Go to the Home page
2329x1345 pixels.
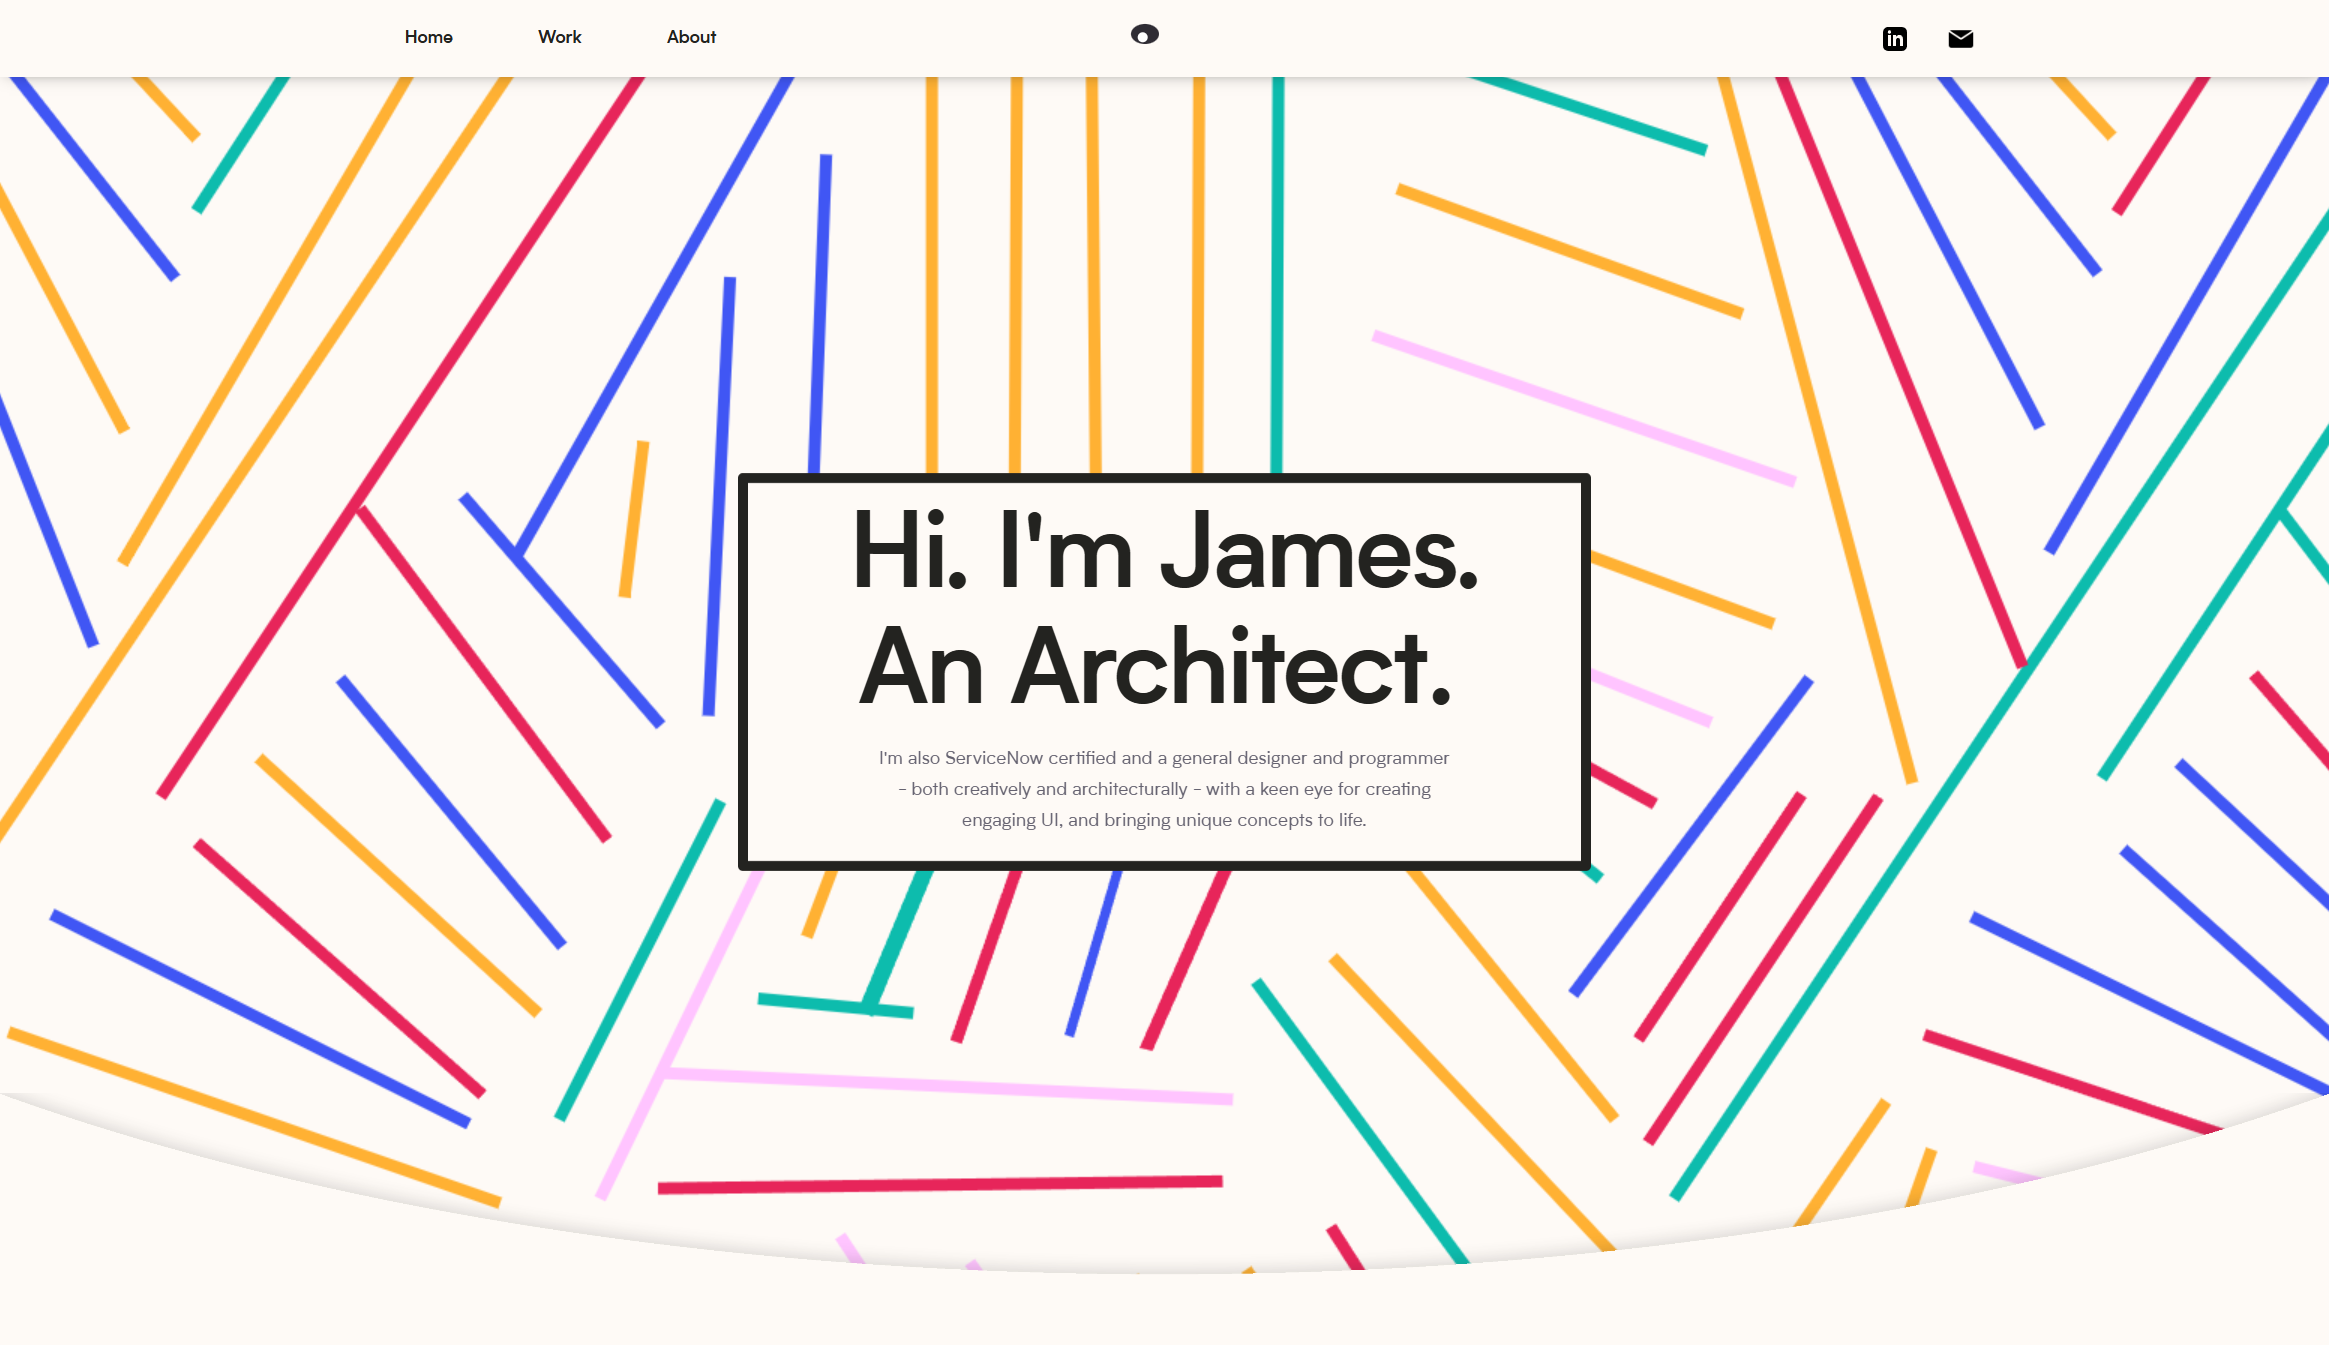(428, 37)
